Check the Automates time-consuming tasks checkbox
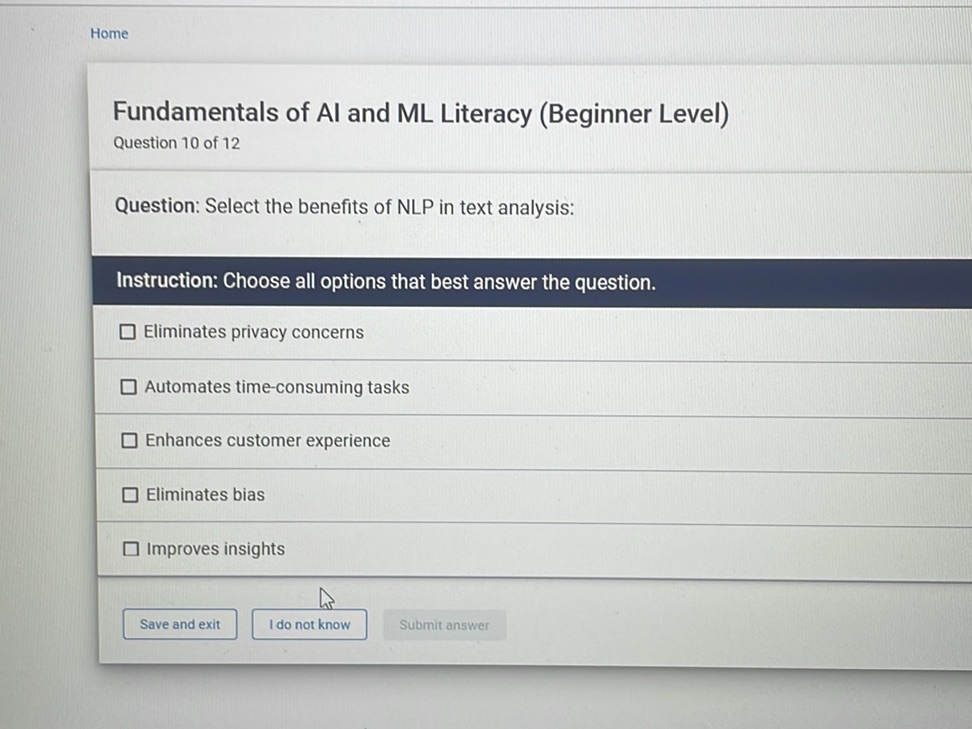 [129, 386]
